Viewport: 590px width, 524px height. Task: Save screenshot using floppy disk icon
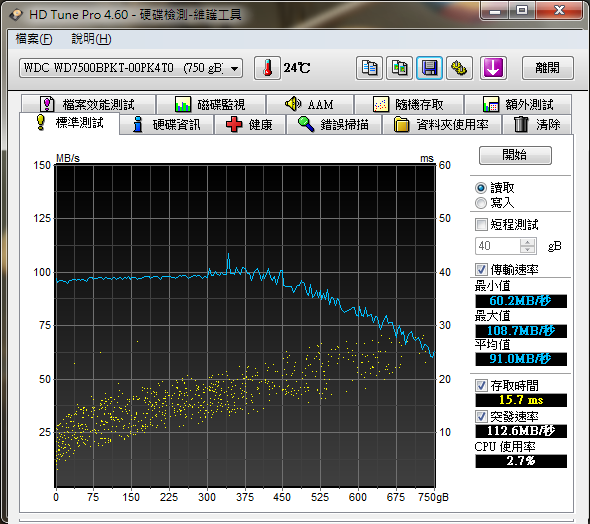pyautogui.click(x=429, y=68)
